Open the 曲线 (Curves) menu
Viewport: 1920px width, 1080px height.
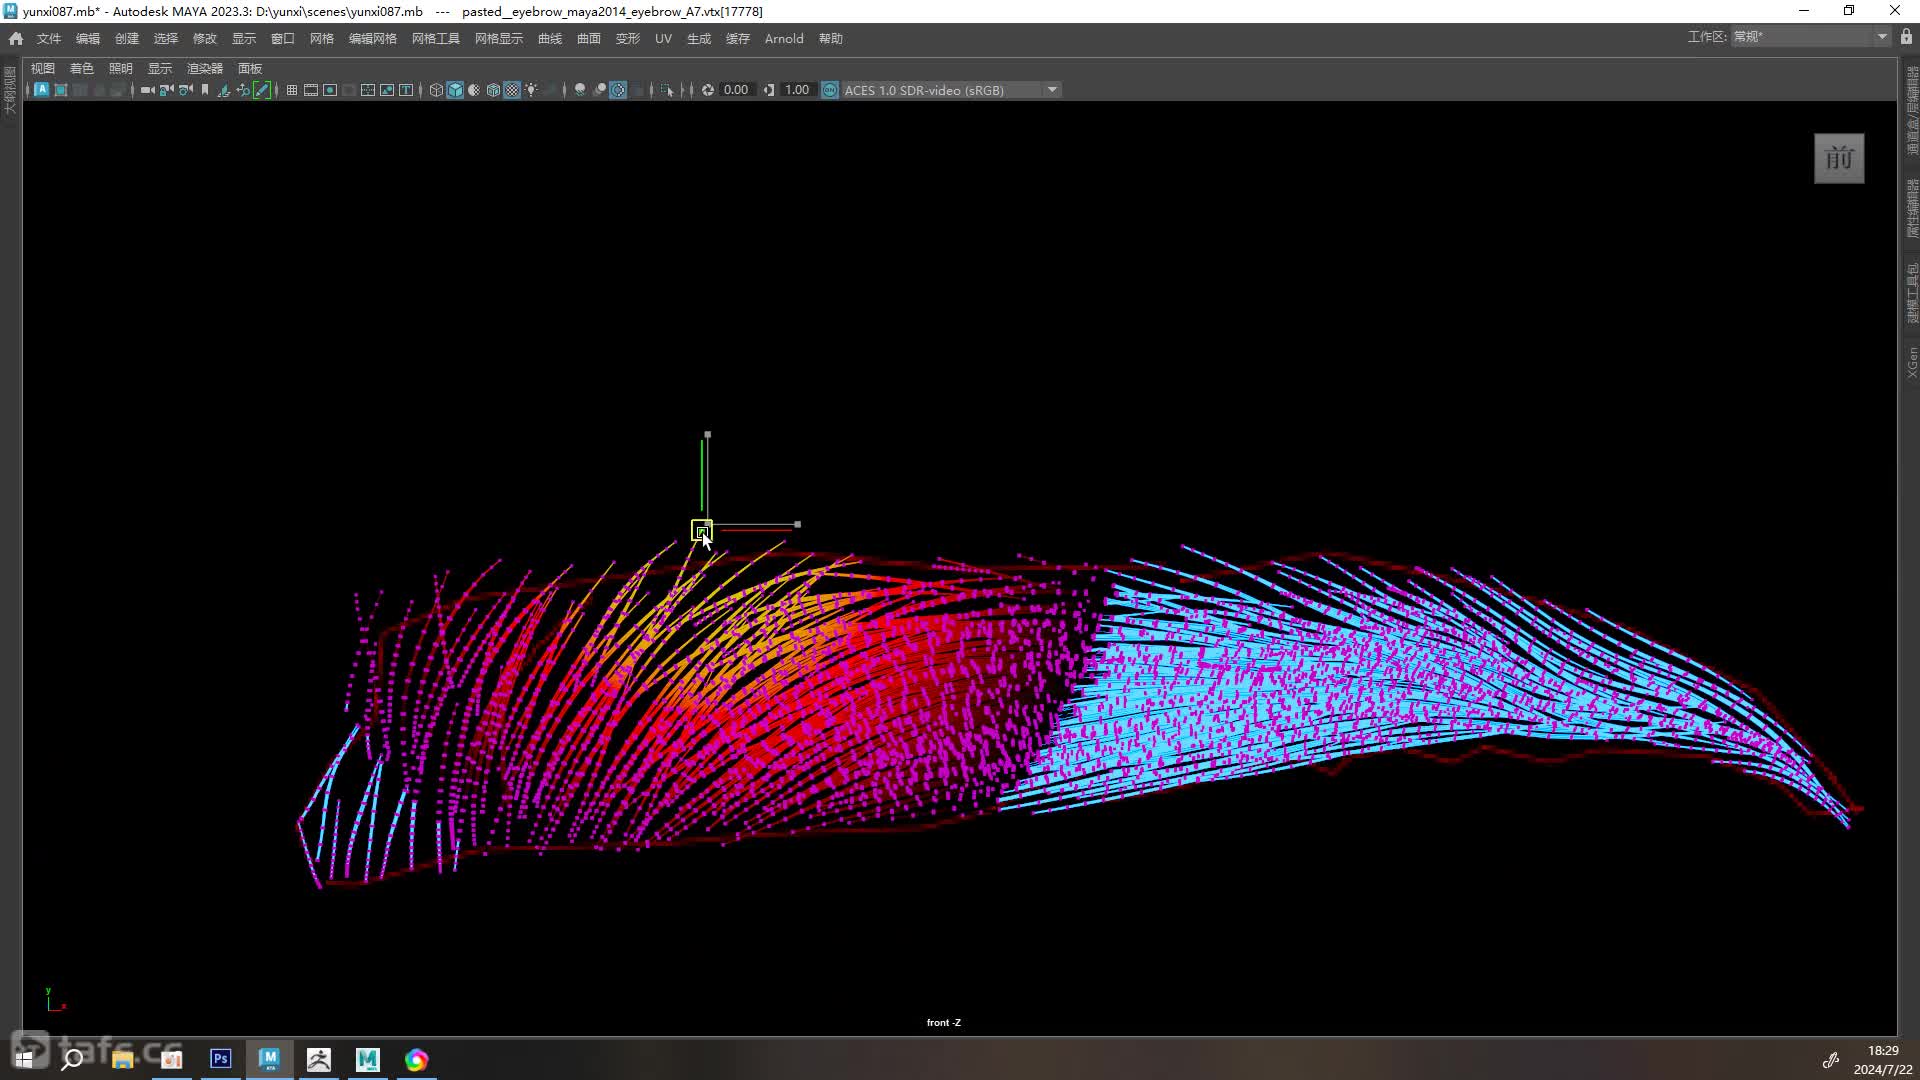tap(550, 38)
